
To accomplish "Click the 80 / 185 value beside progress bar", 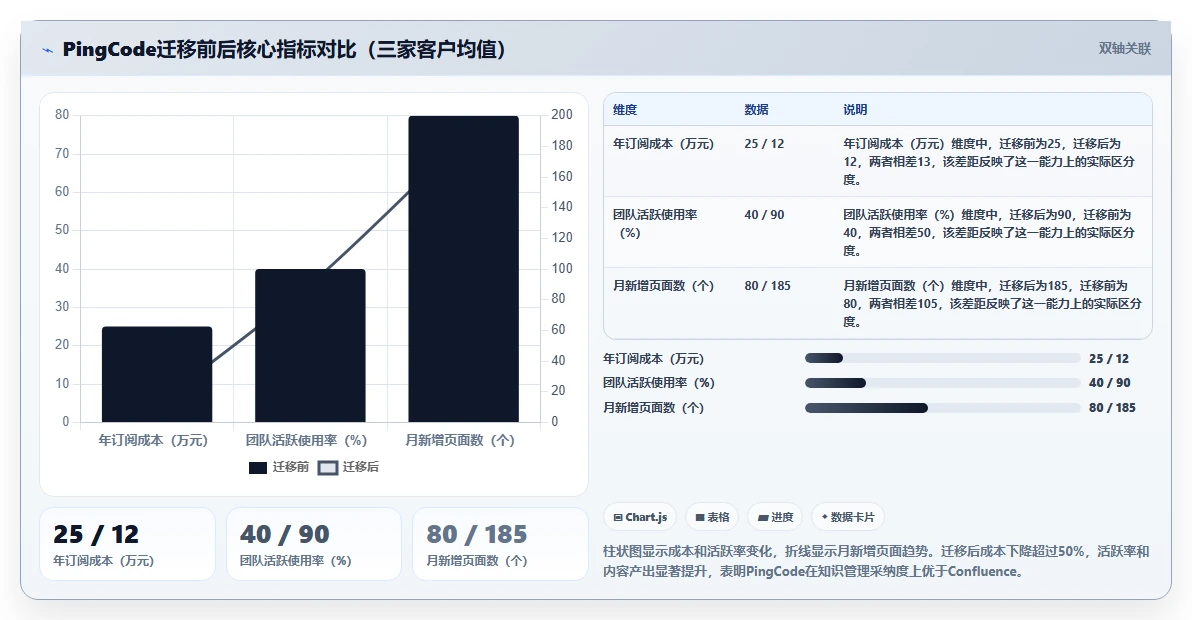I will pyautogui.click(x=1112, y=408).
